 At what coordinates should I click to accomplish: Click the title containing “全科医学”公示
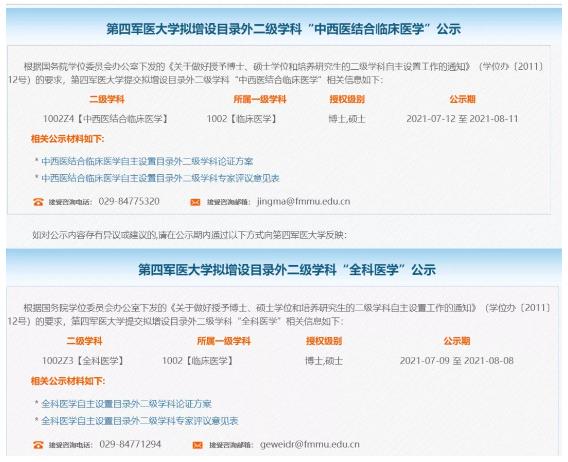click(x=287, y=270)
